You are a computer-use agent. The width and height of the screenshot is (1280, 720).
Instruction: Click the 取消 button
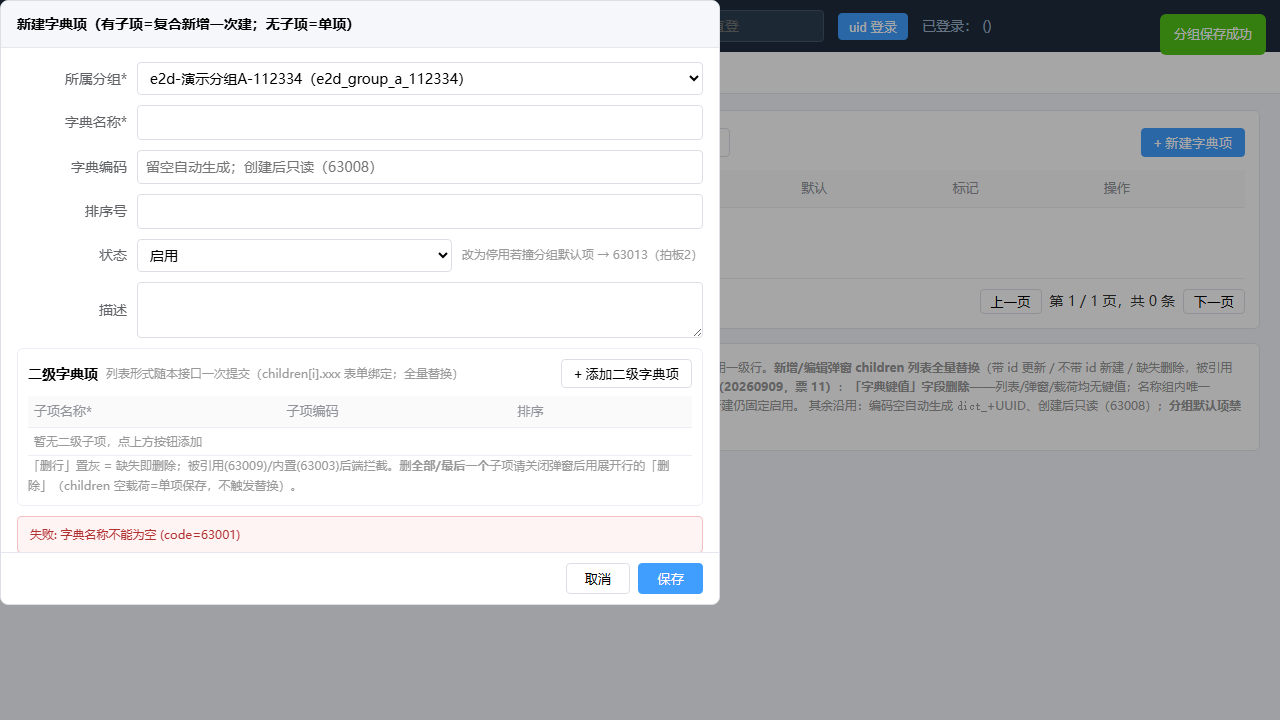(598, 579)
